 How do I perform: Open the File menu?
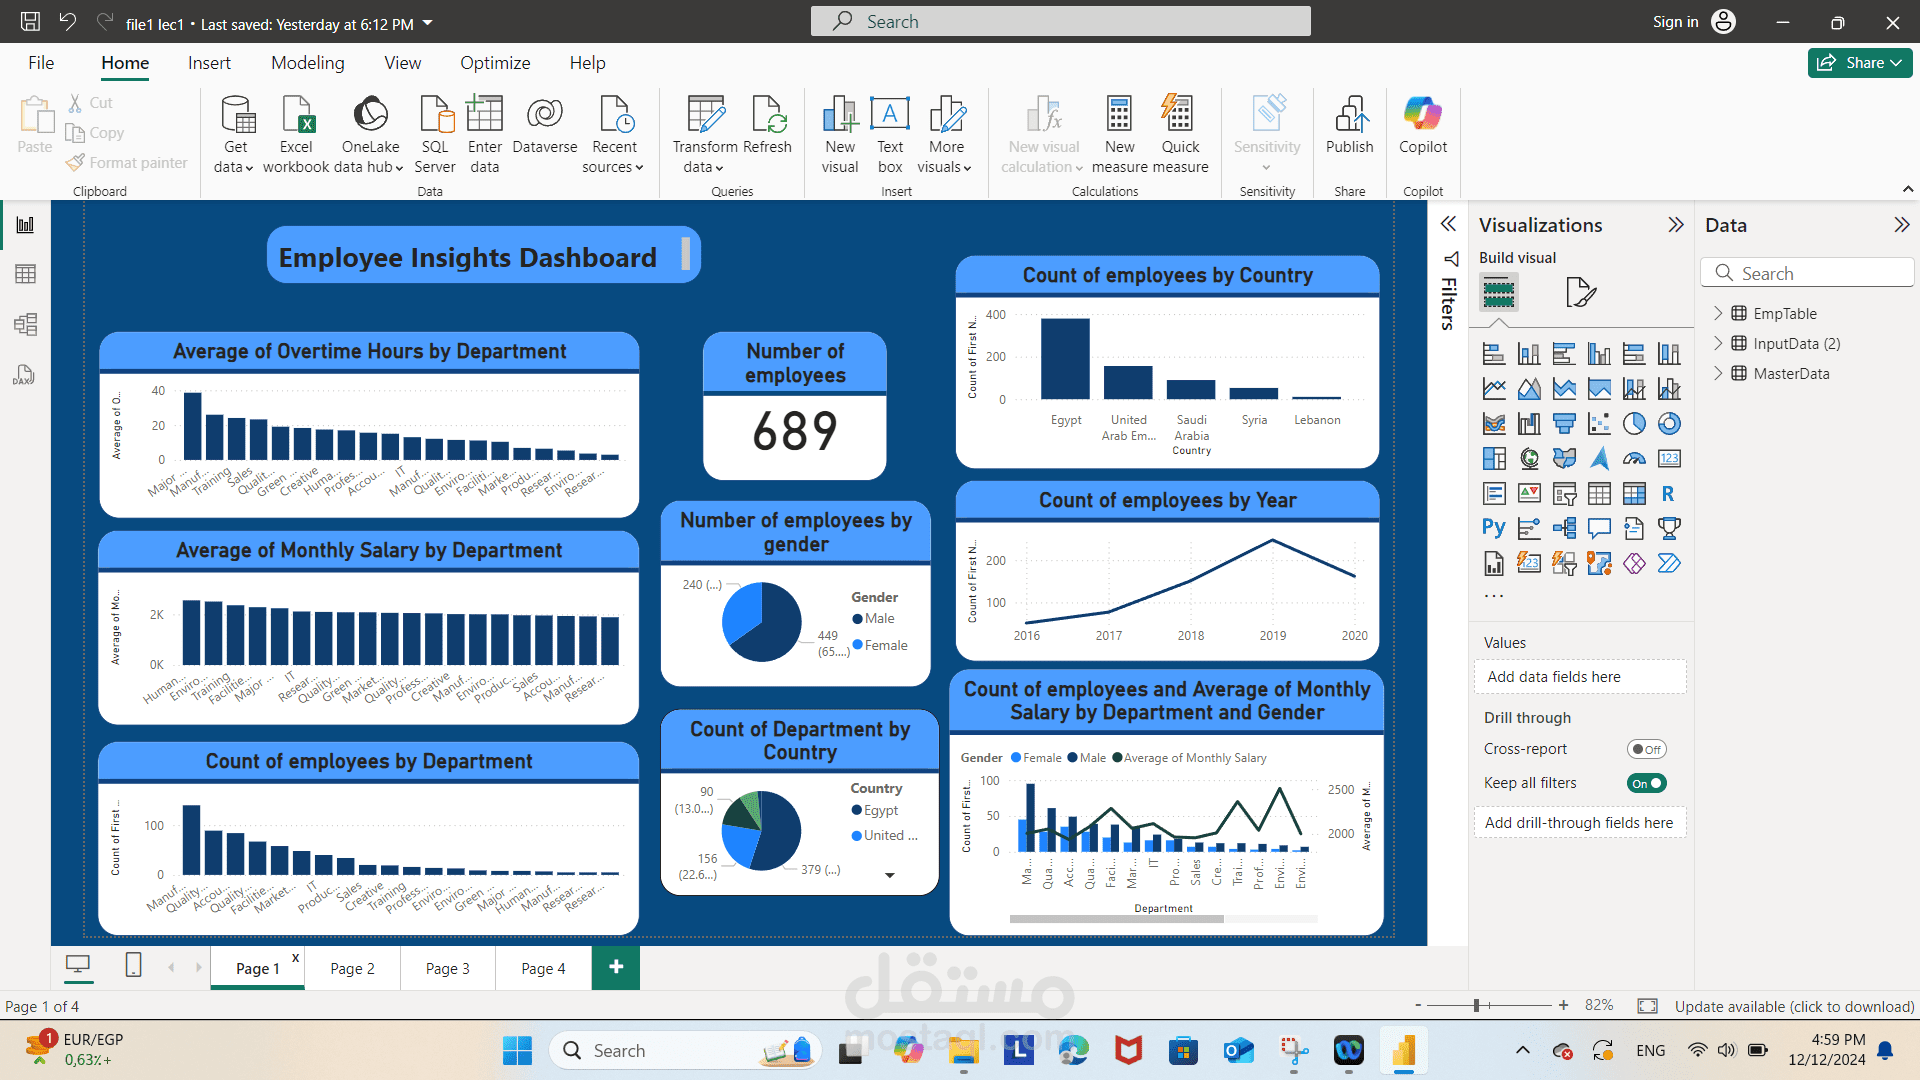click(41, 63)
